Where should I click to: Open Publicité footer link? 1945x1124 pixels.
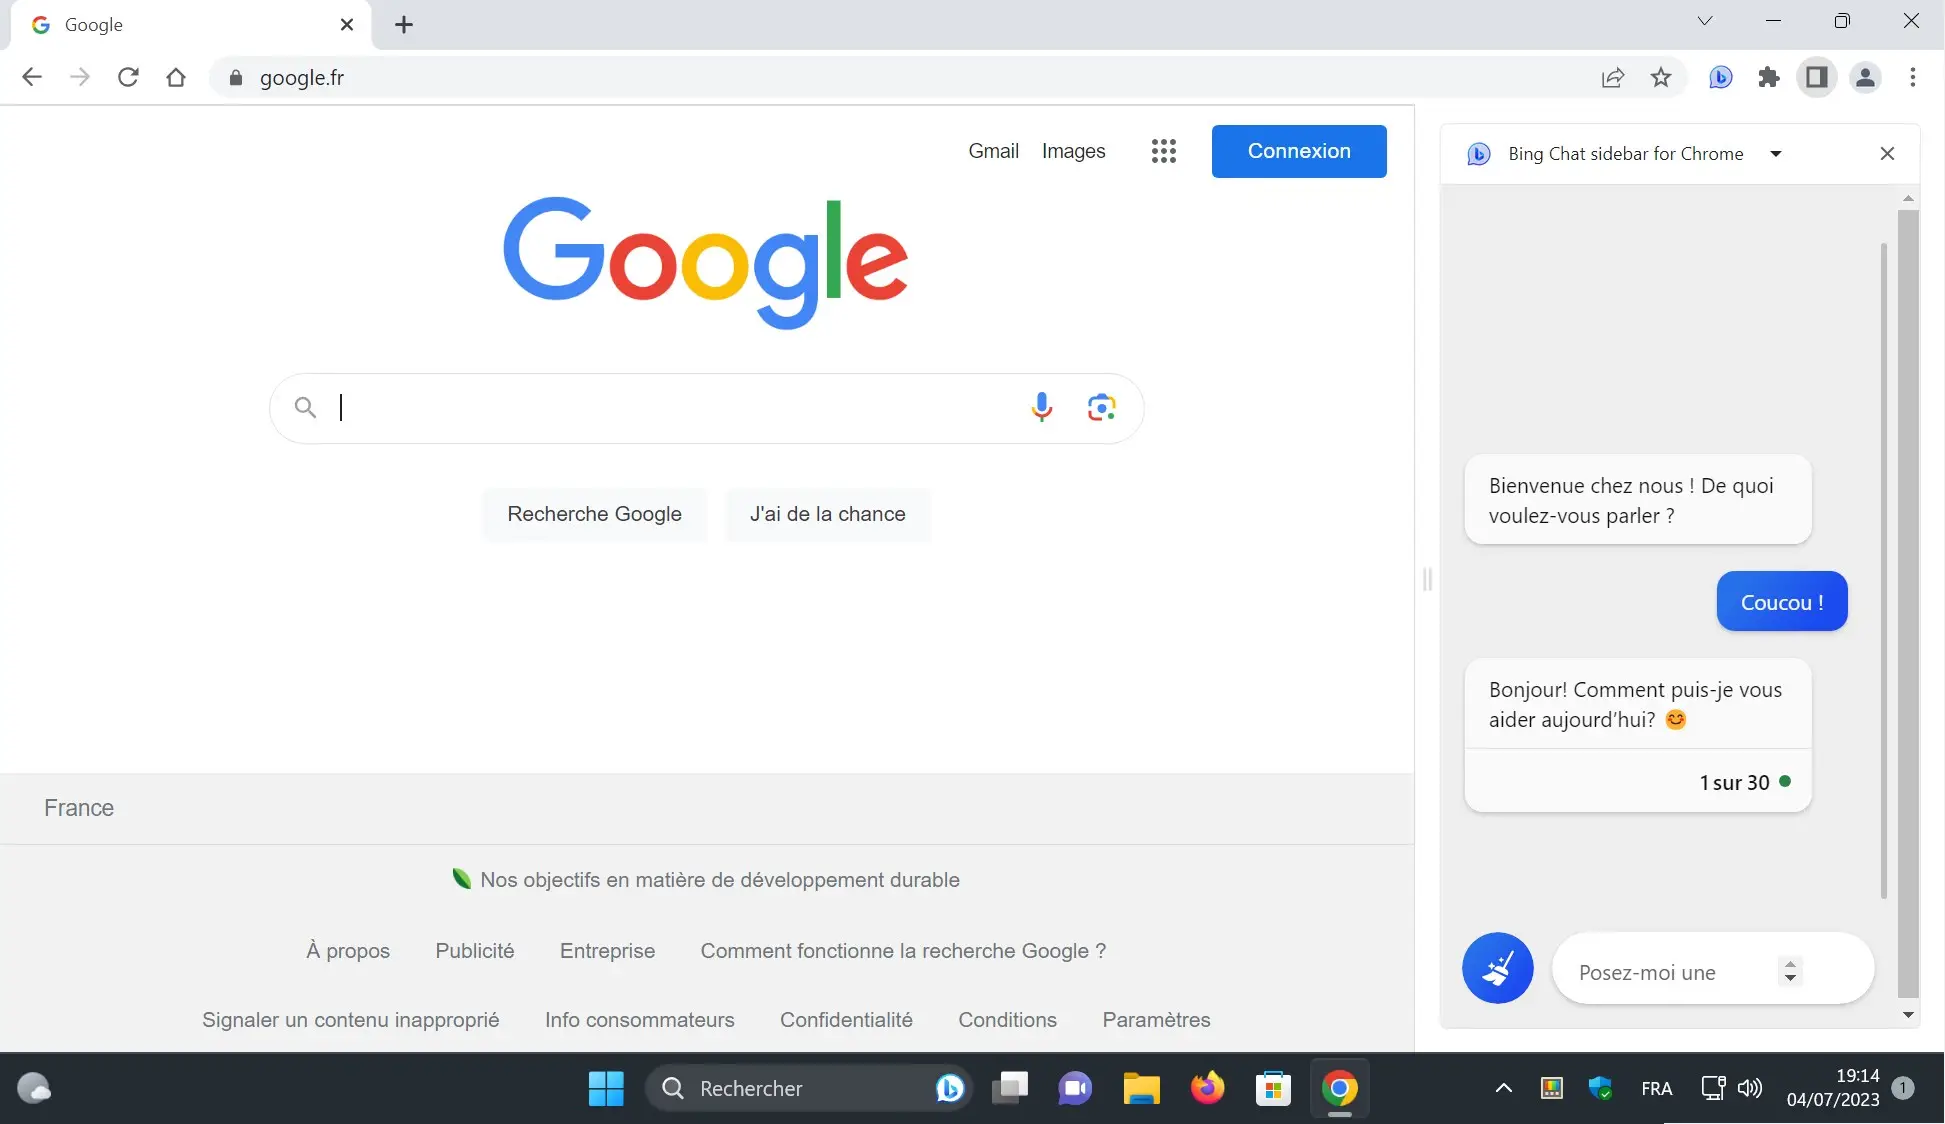(475, 951)
